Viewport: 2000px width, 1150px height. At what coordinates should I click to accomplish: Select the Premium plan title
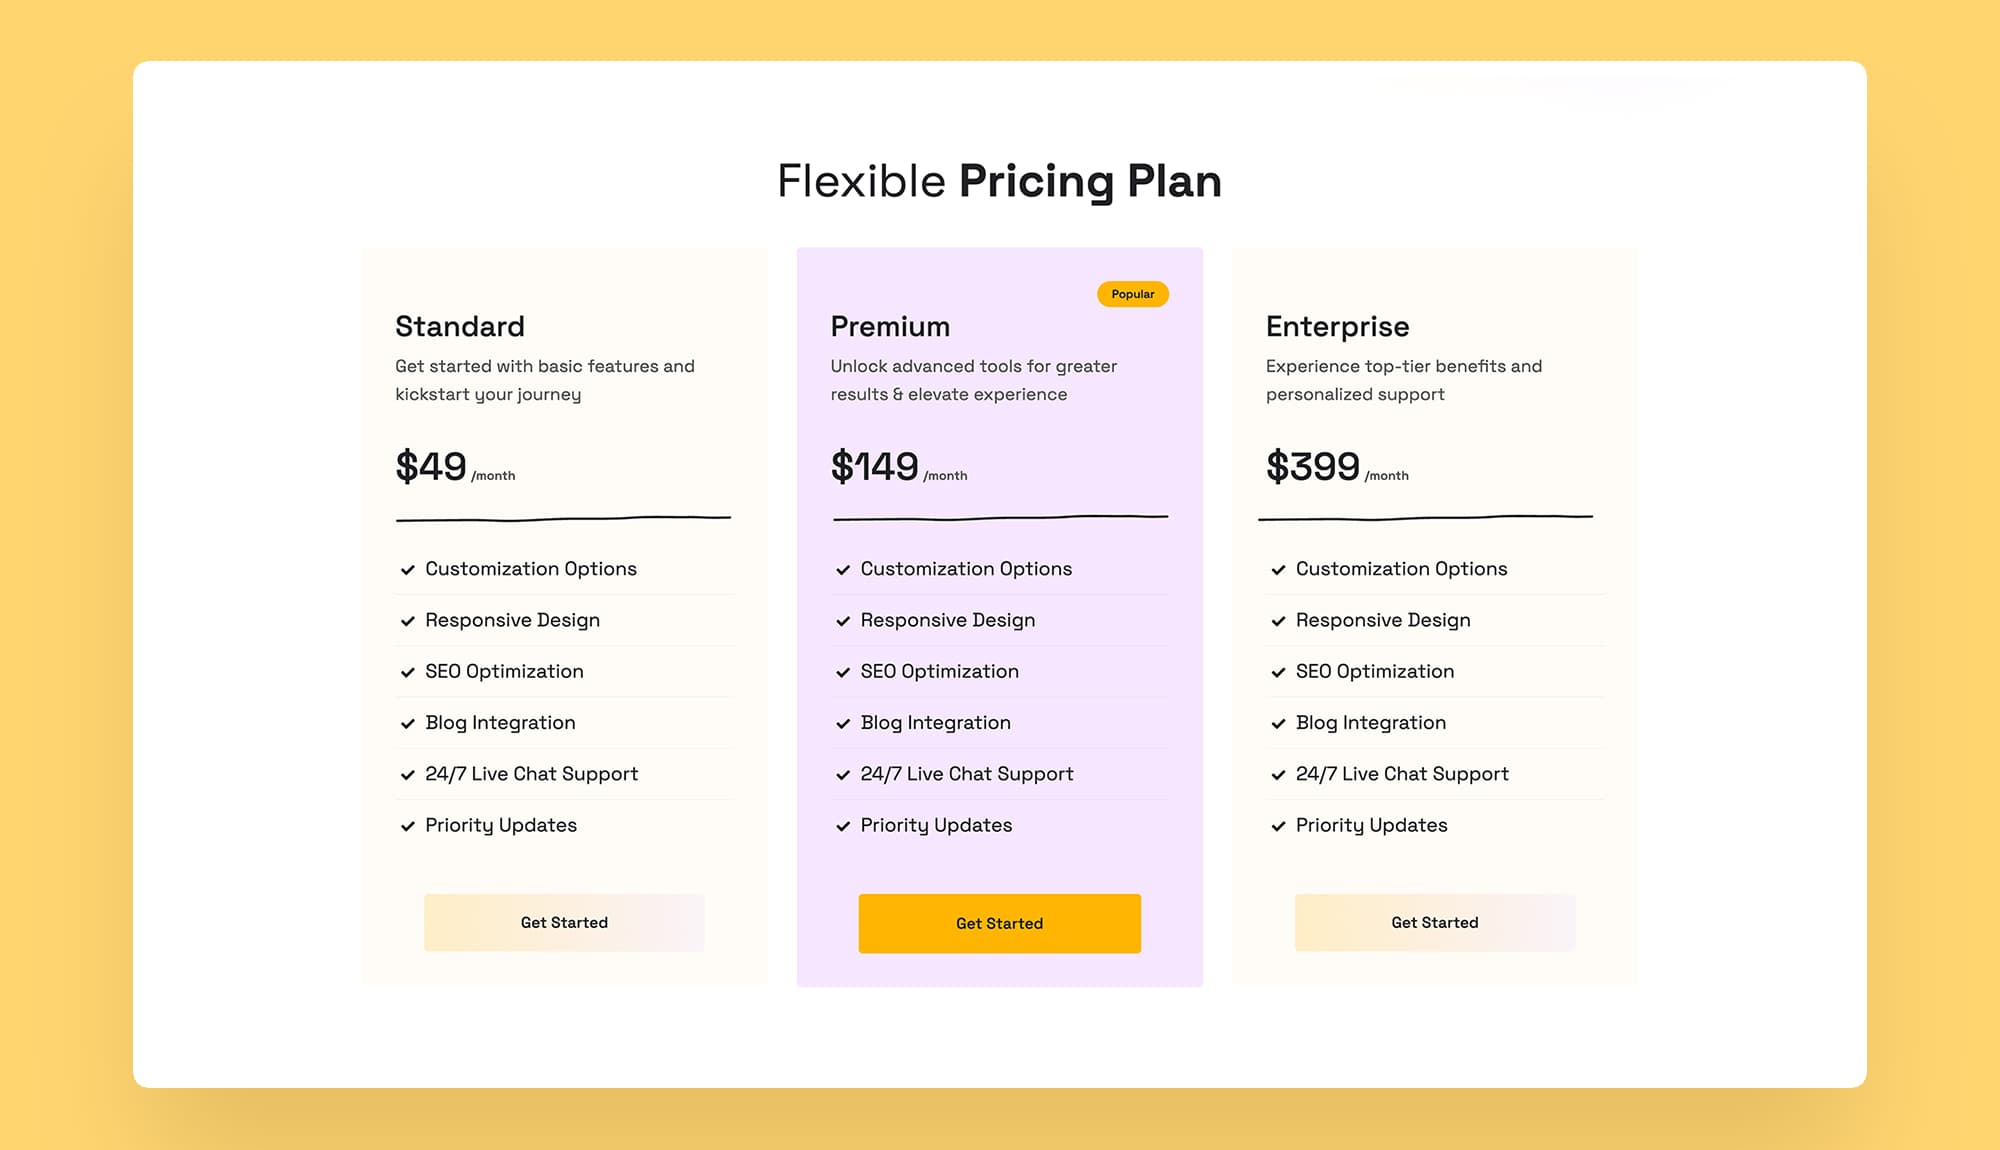click(x=890, y=327)
